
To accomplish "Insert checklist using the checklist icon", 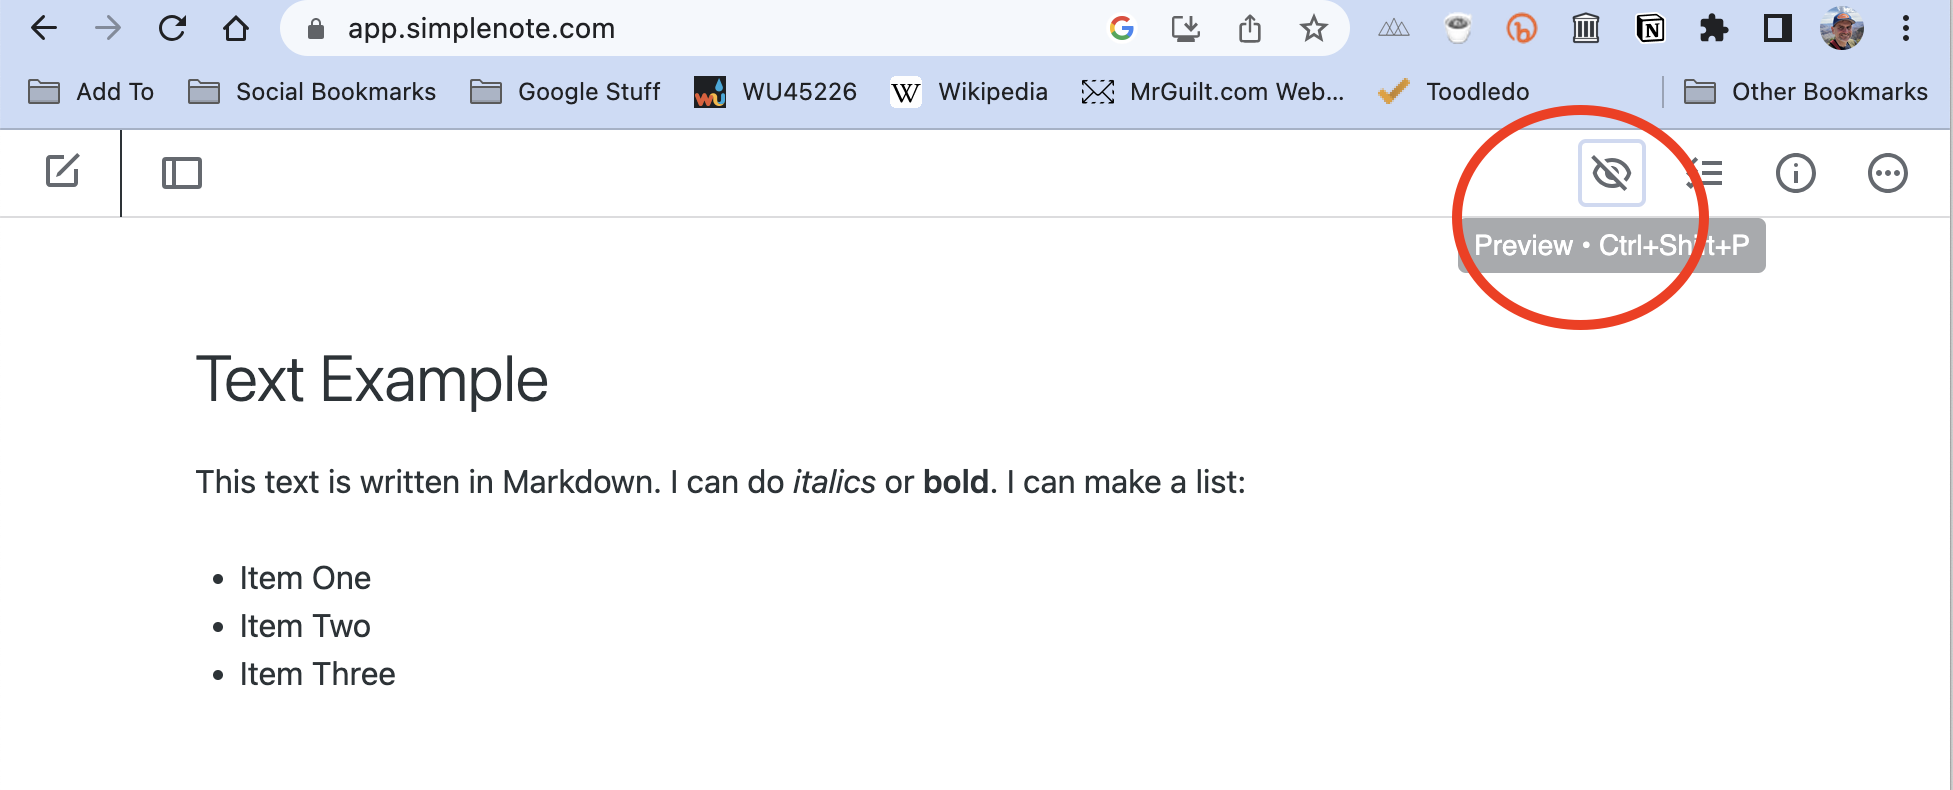I will (x=1704, y=173).
